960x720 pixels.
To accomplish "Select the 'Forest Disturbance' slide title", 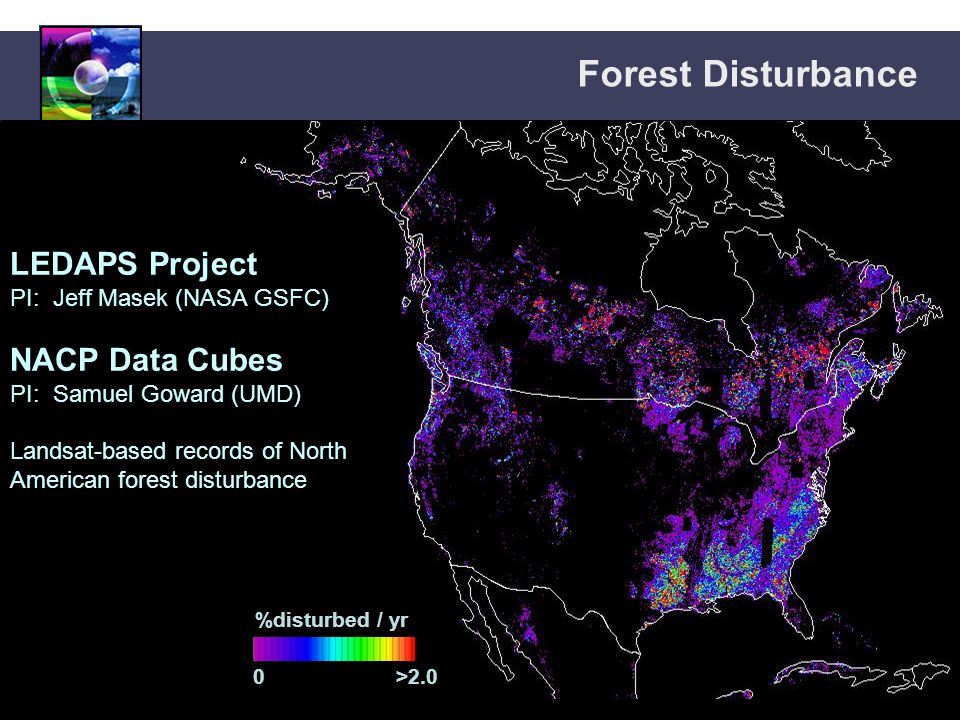I will [747, 74].
